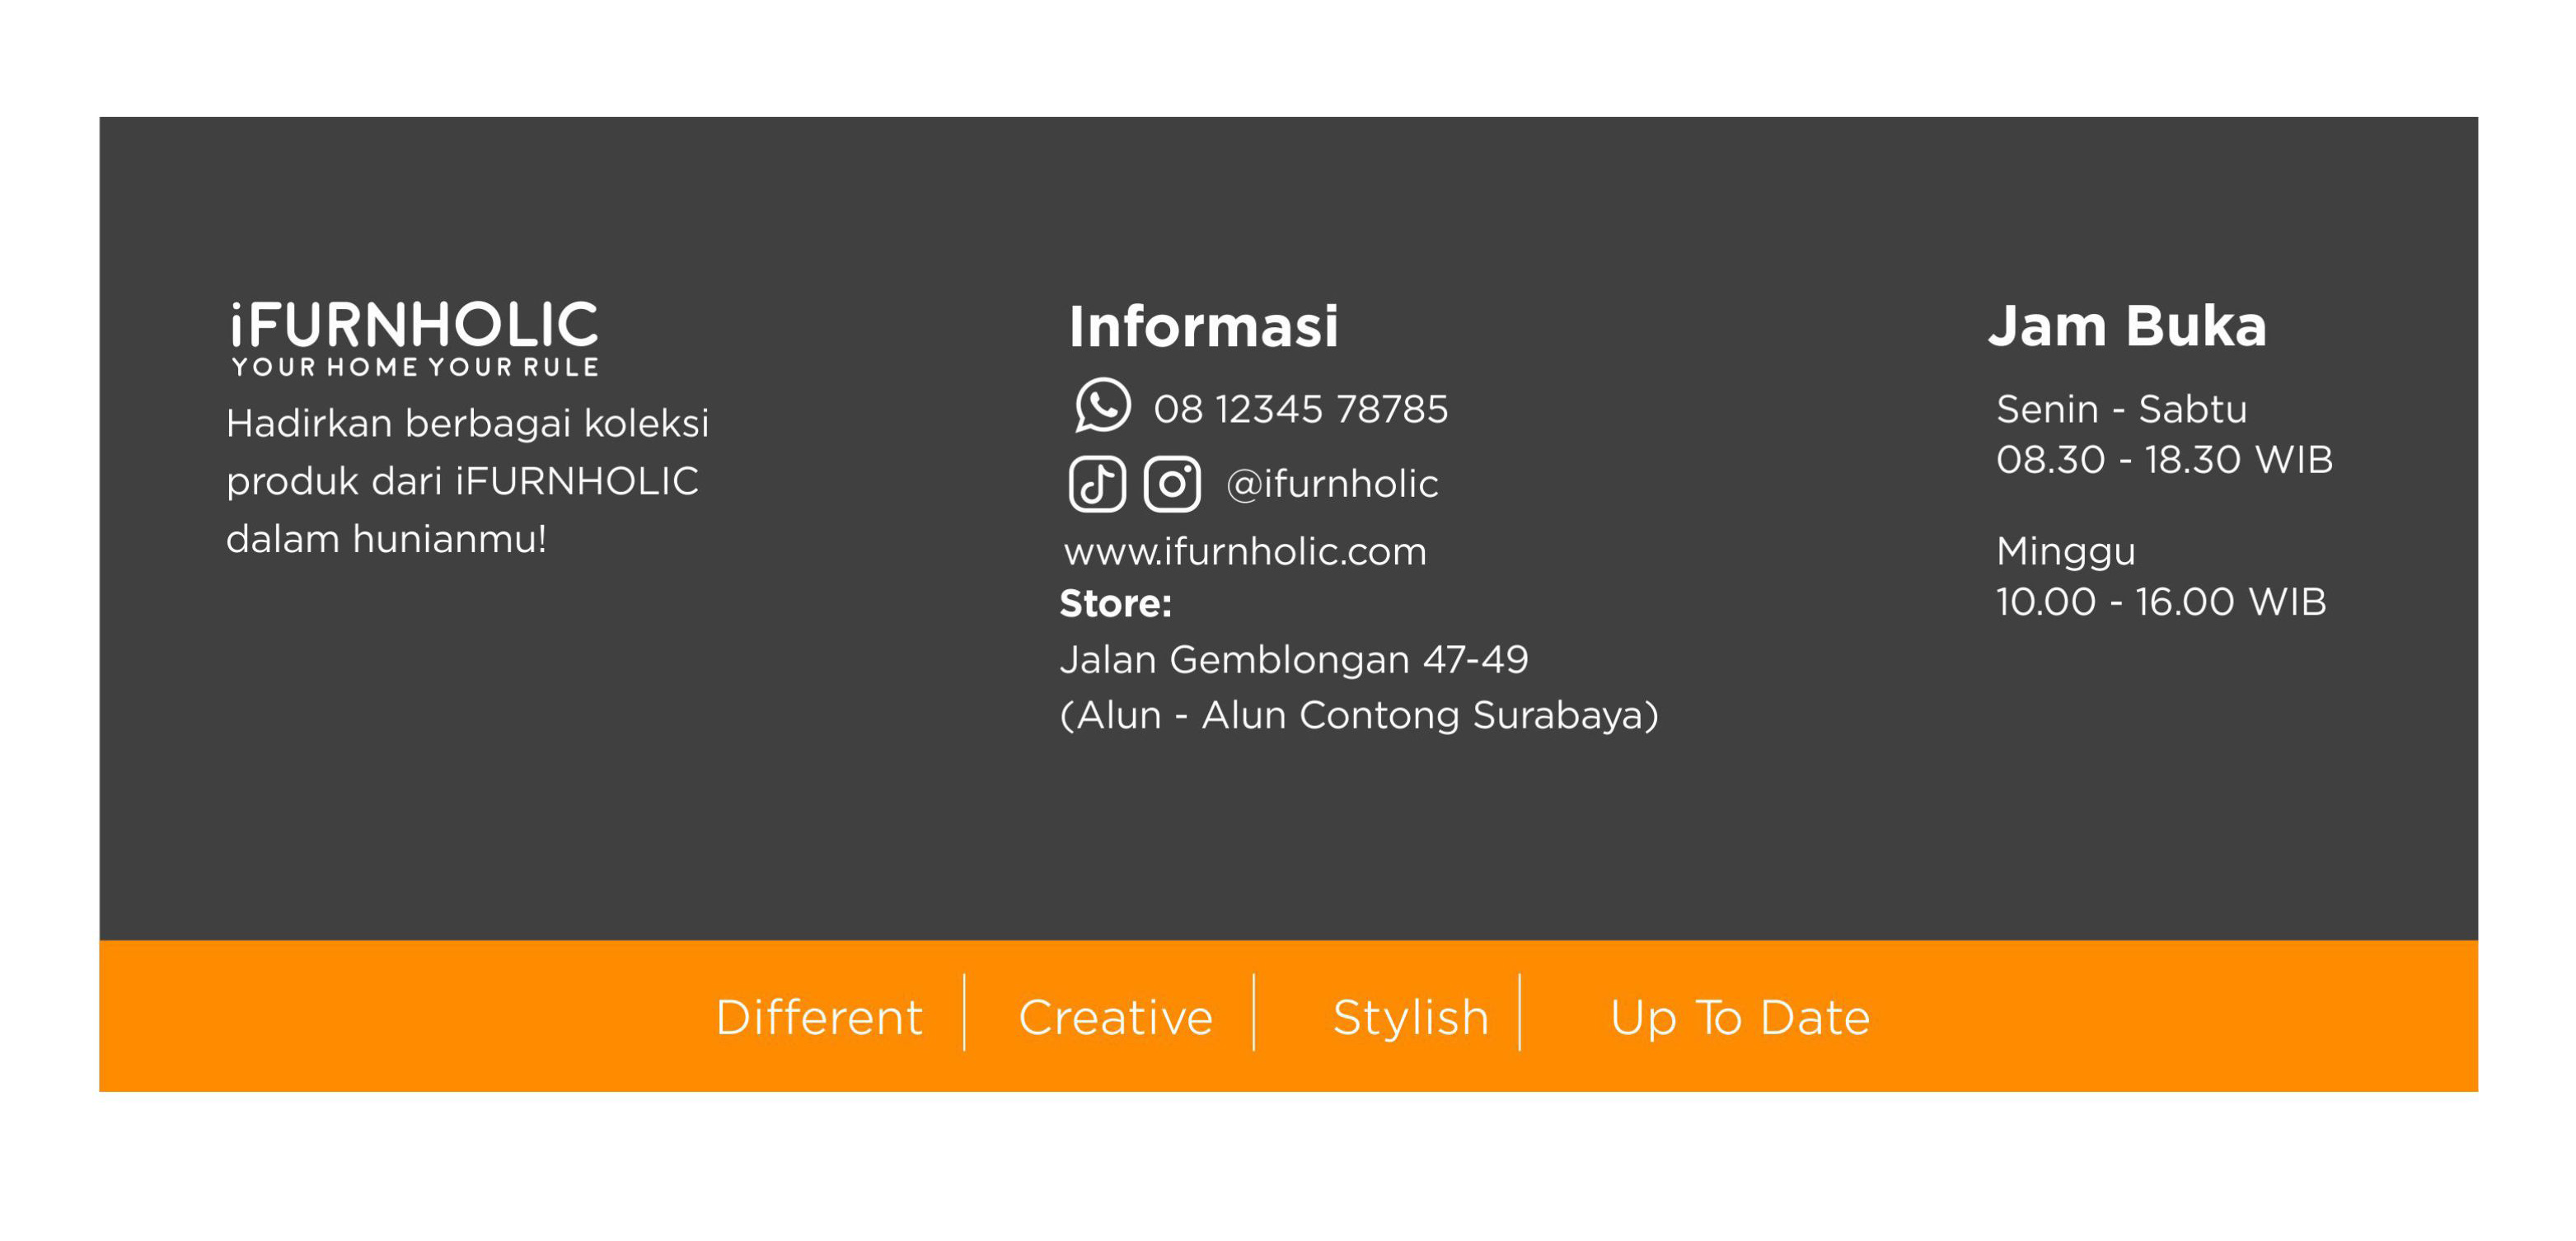2576x1241 pixels.
Task: Open the @ifurnholic social handle
Action: pyautogui.click(x=1332, y=484)
